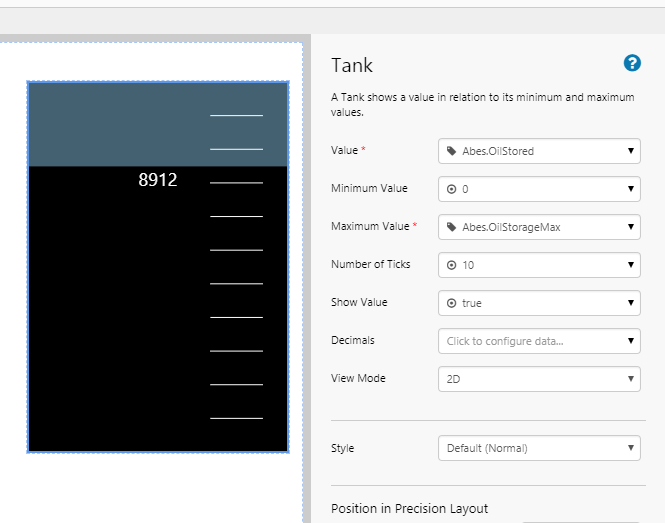Select the Abes.OilStored value text
Image resolution: width=665 pixels, height=523 pixels.
498,151
